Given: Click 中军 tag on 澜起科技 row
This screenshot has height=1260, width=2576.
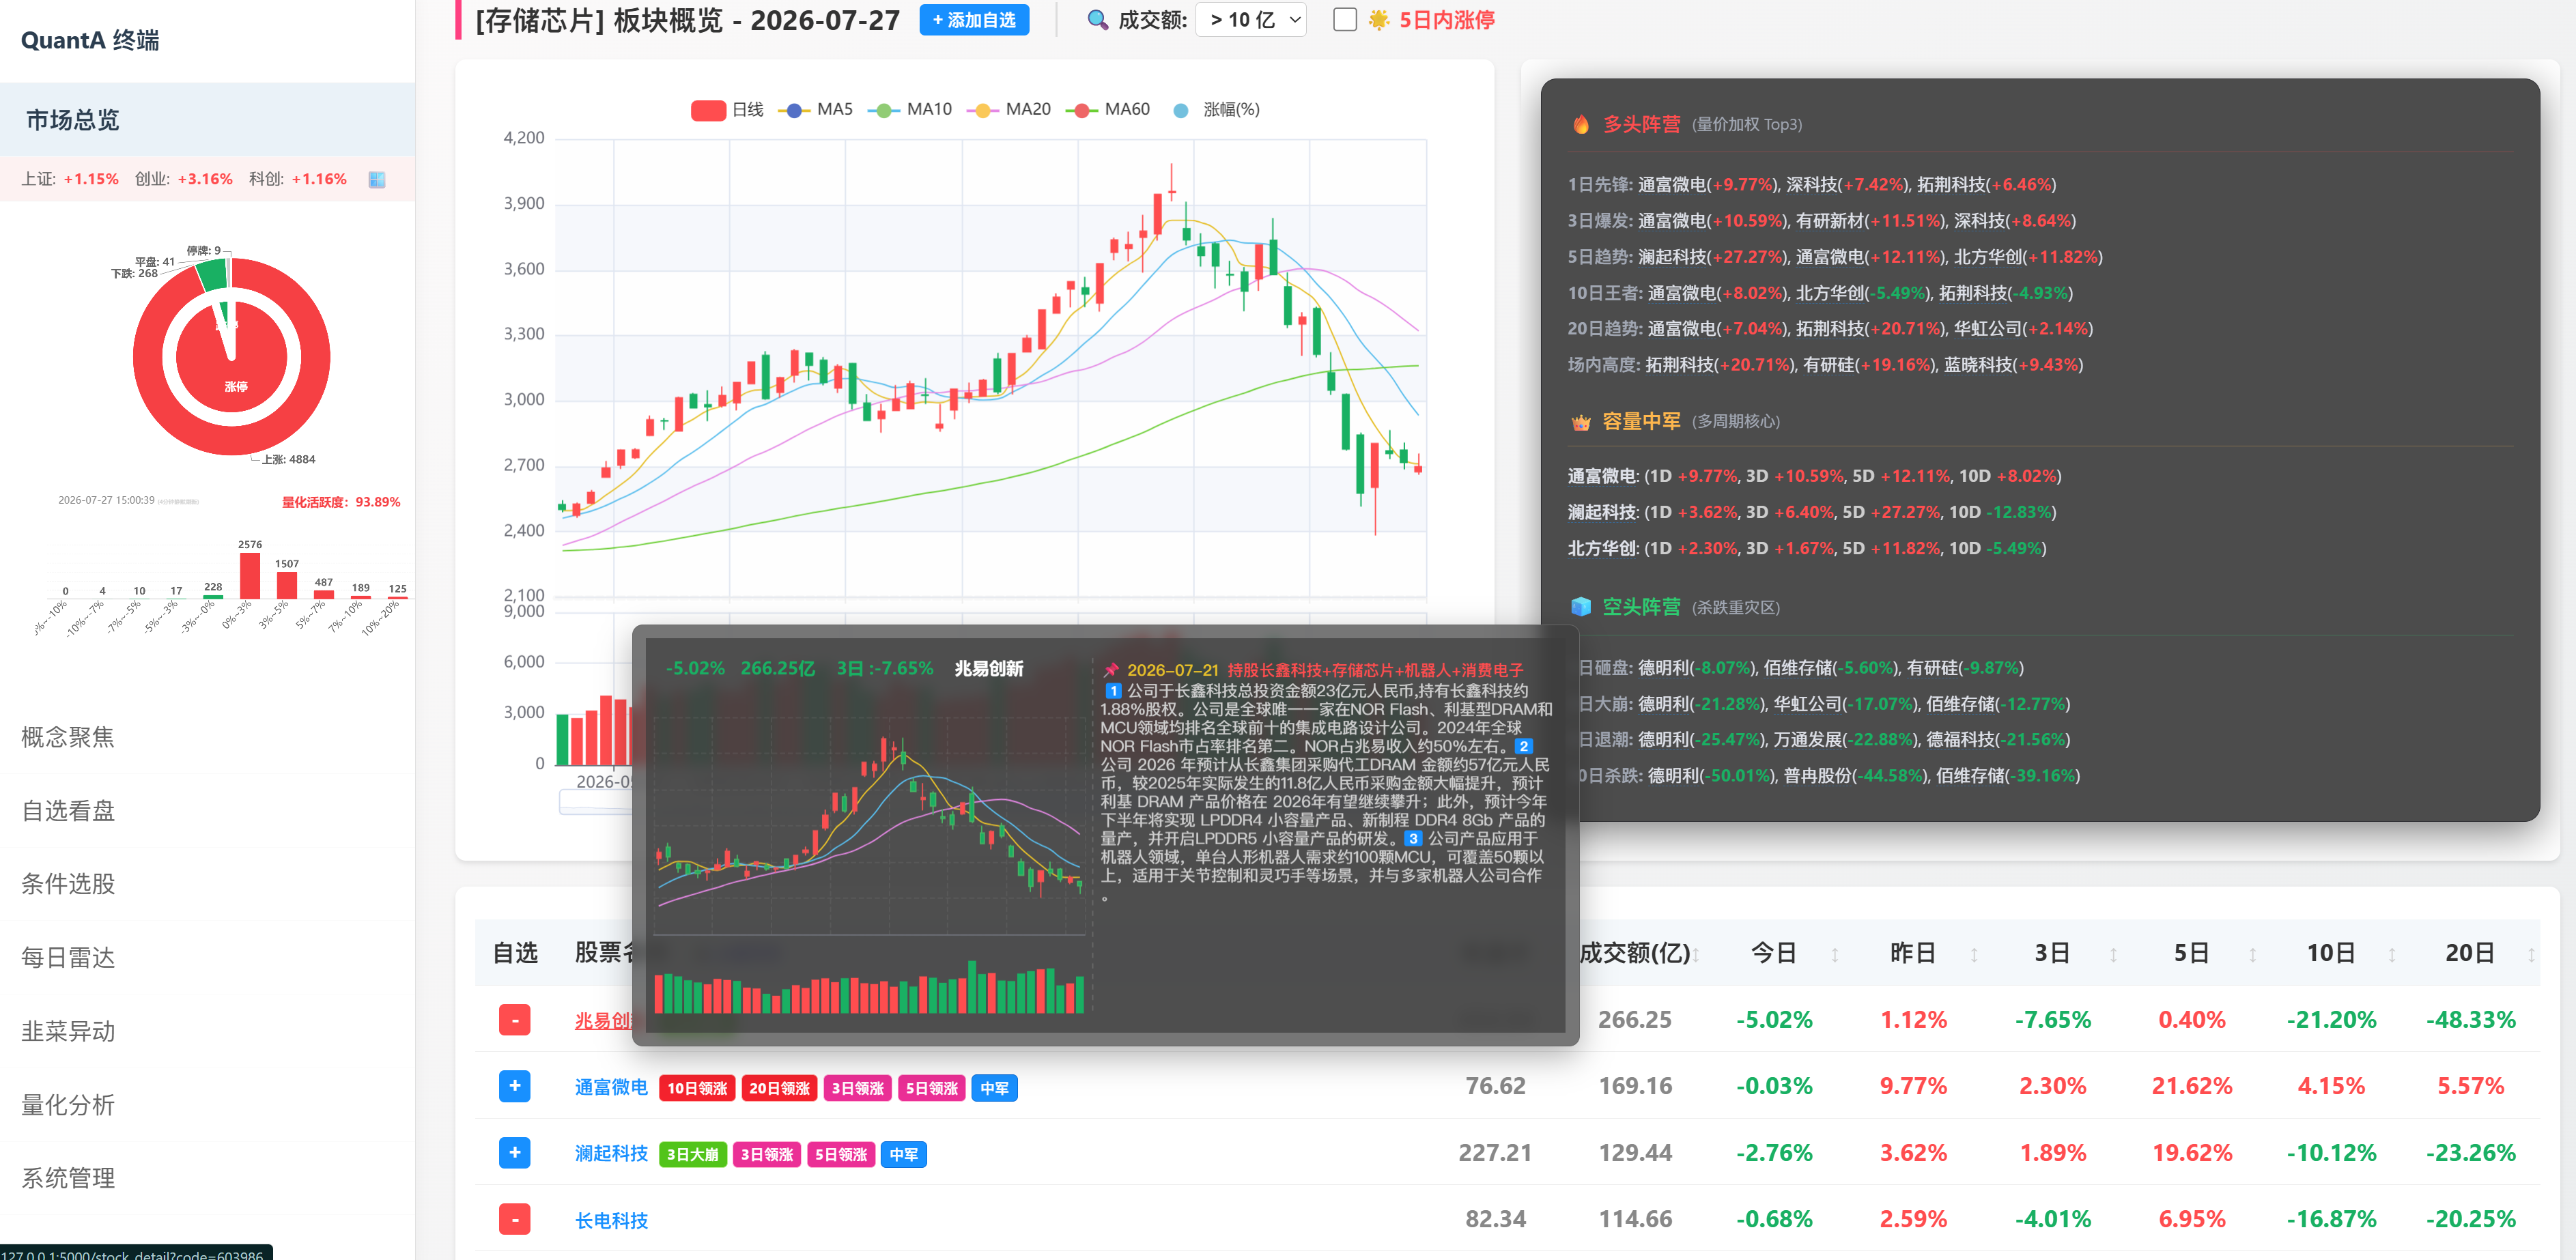Looking at the screenshot, I should click(x=904, y=1155).
